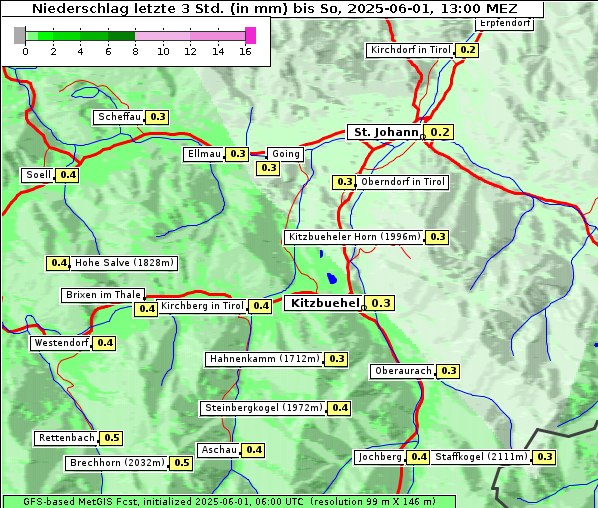The height and width of the screenshot is (508, 598).
Task: Click the Brixen im Thale label
Action: [x=103, y=296]
